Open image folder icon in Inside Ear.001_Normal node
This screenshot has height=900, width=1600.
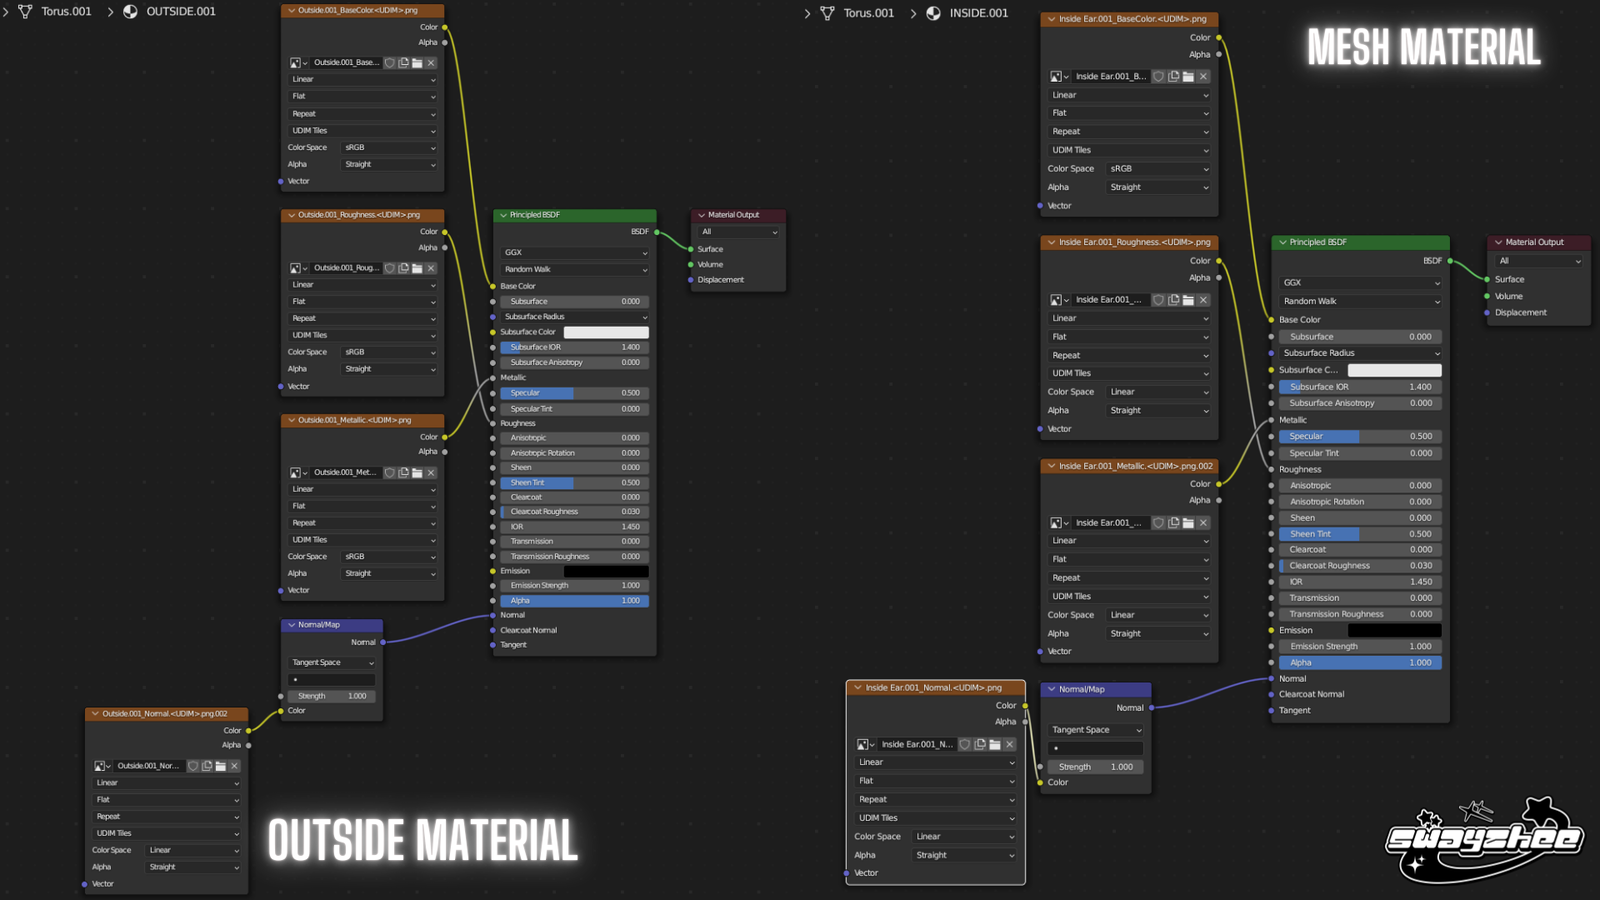(x=995, y=745)
